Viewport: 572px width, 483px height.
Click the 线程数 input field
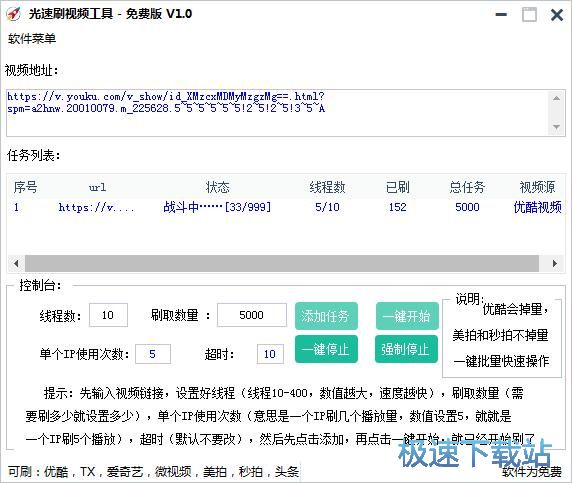[108, 315]
